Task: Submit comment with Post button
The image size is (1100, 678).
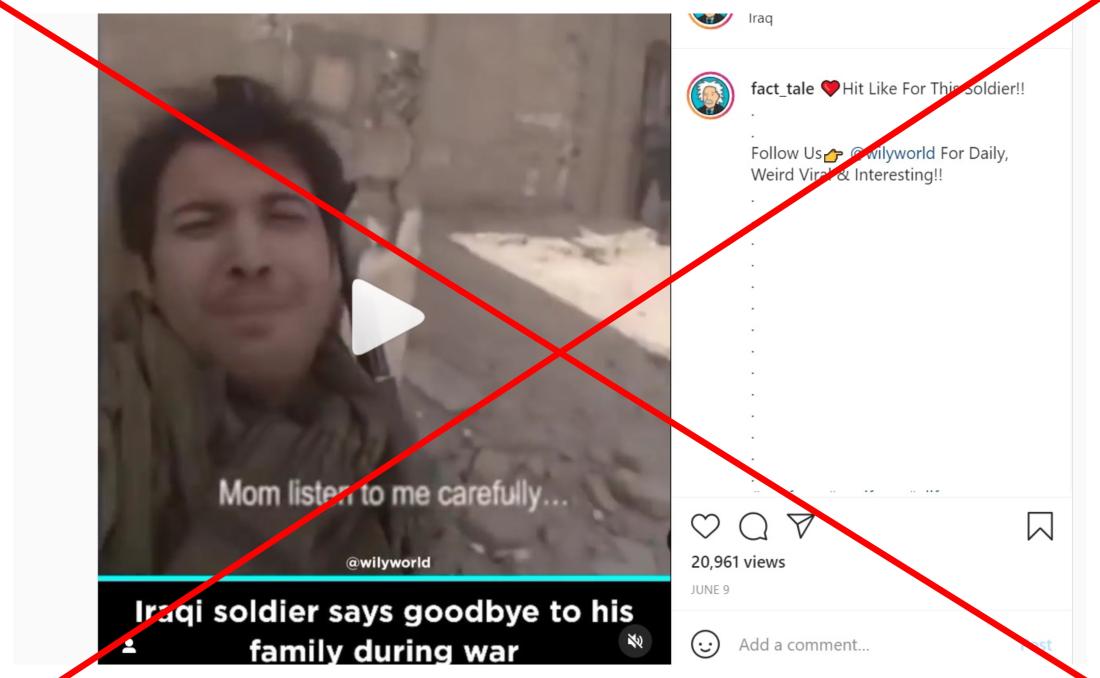Action: pos(1035,644)
